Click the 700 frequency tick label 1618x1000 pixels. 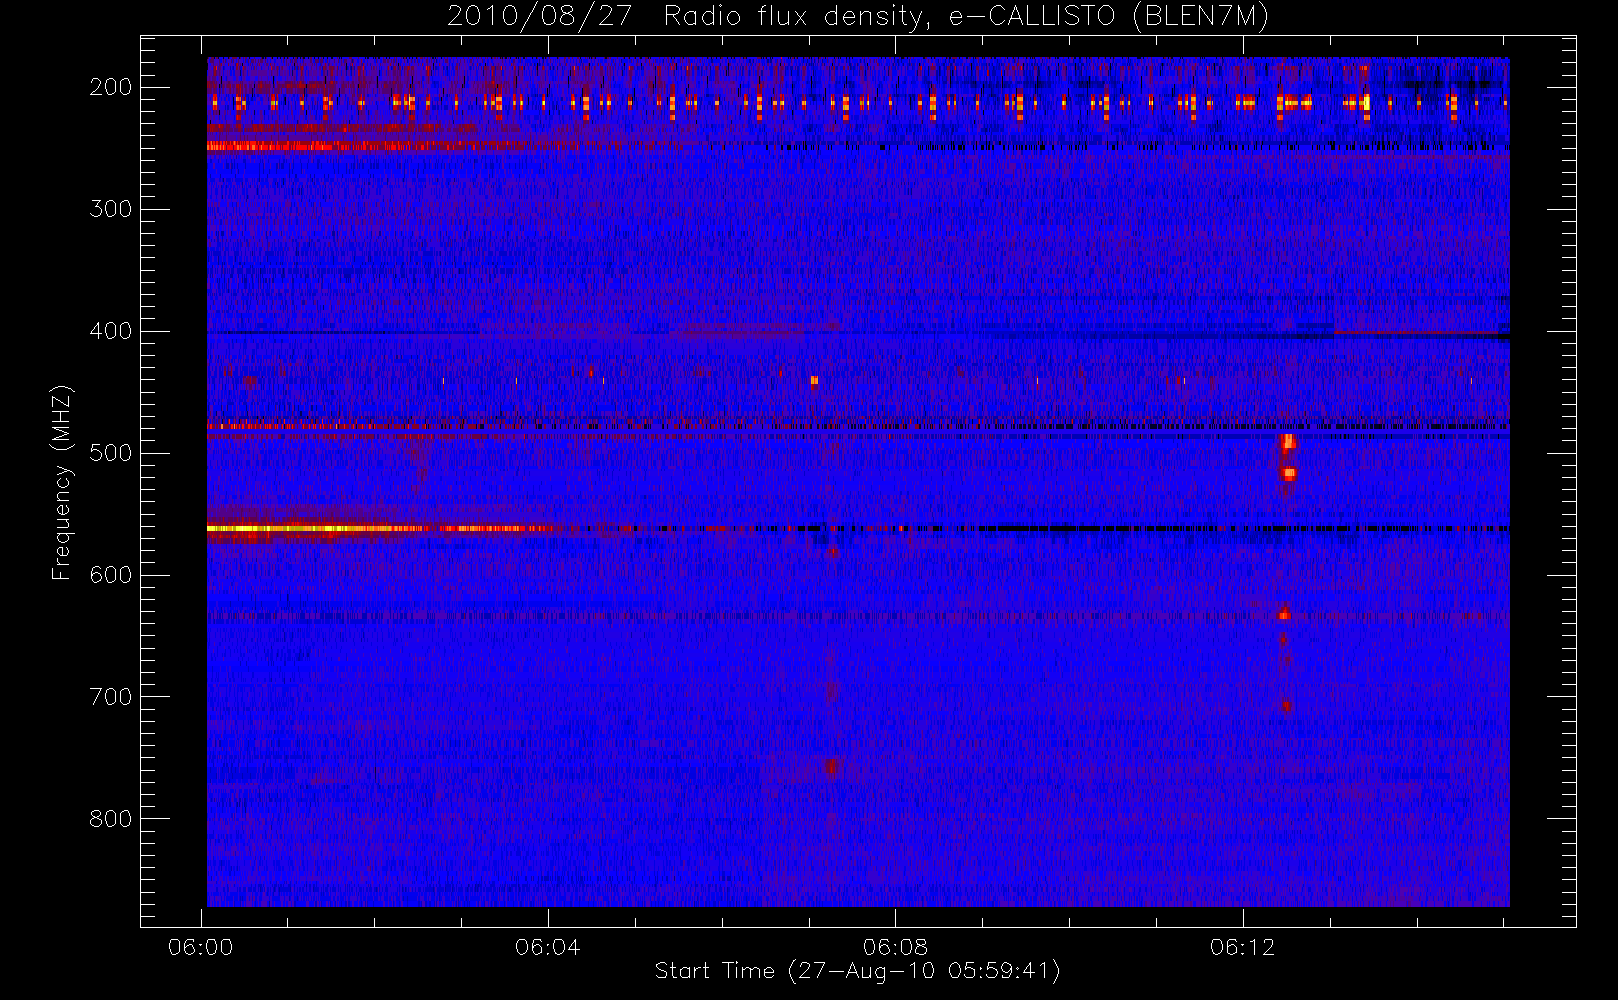[110, 697]
